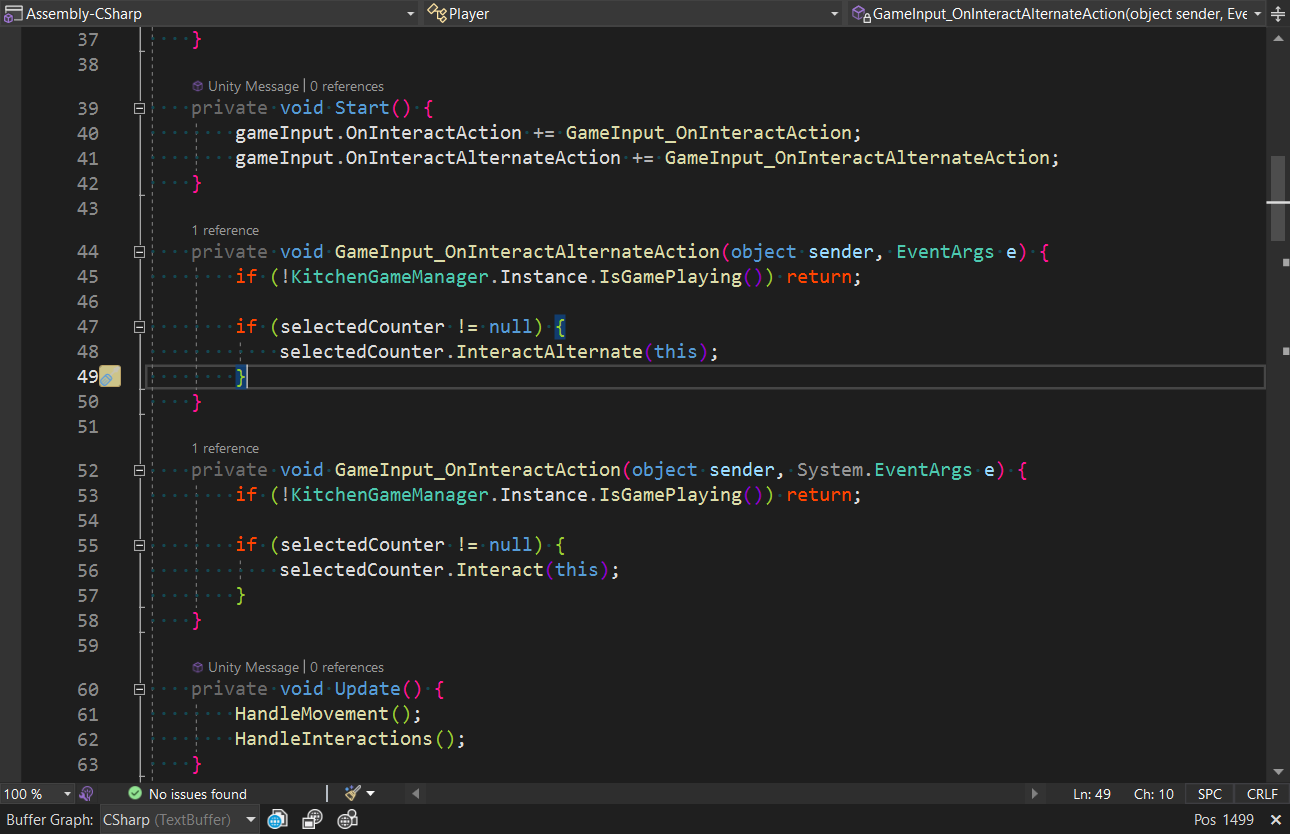Close the Buffer Graph bar with X
The height and width of the screenshot is (834, 1290).
1276,820
